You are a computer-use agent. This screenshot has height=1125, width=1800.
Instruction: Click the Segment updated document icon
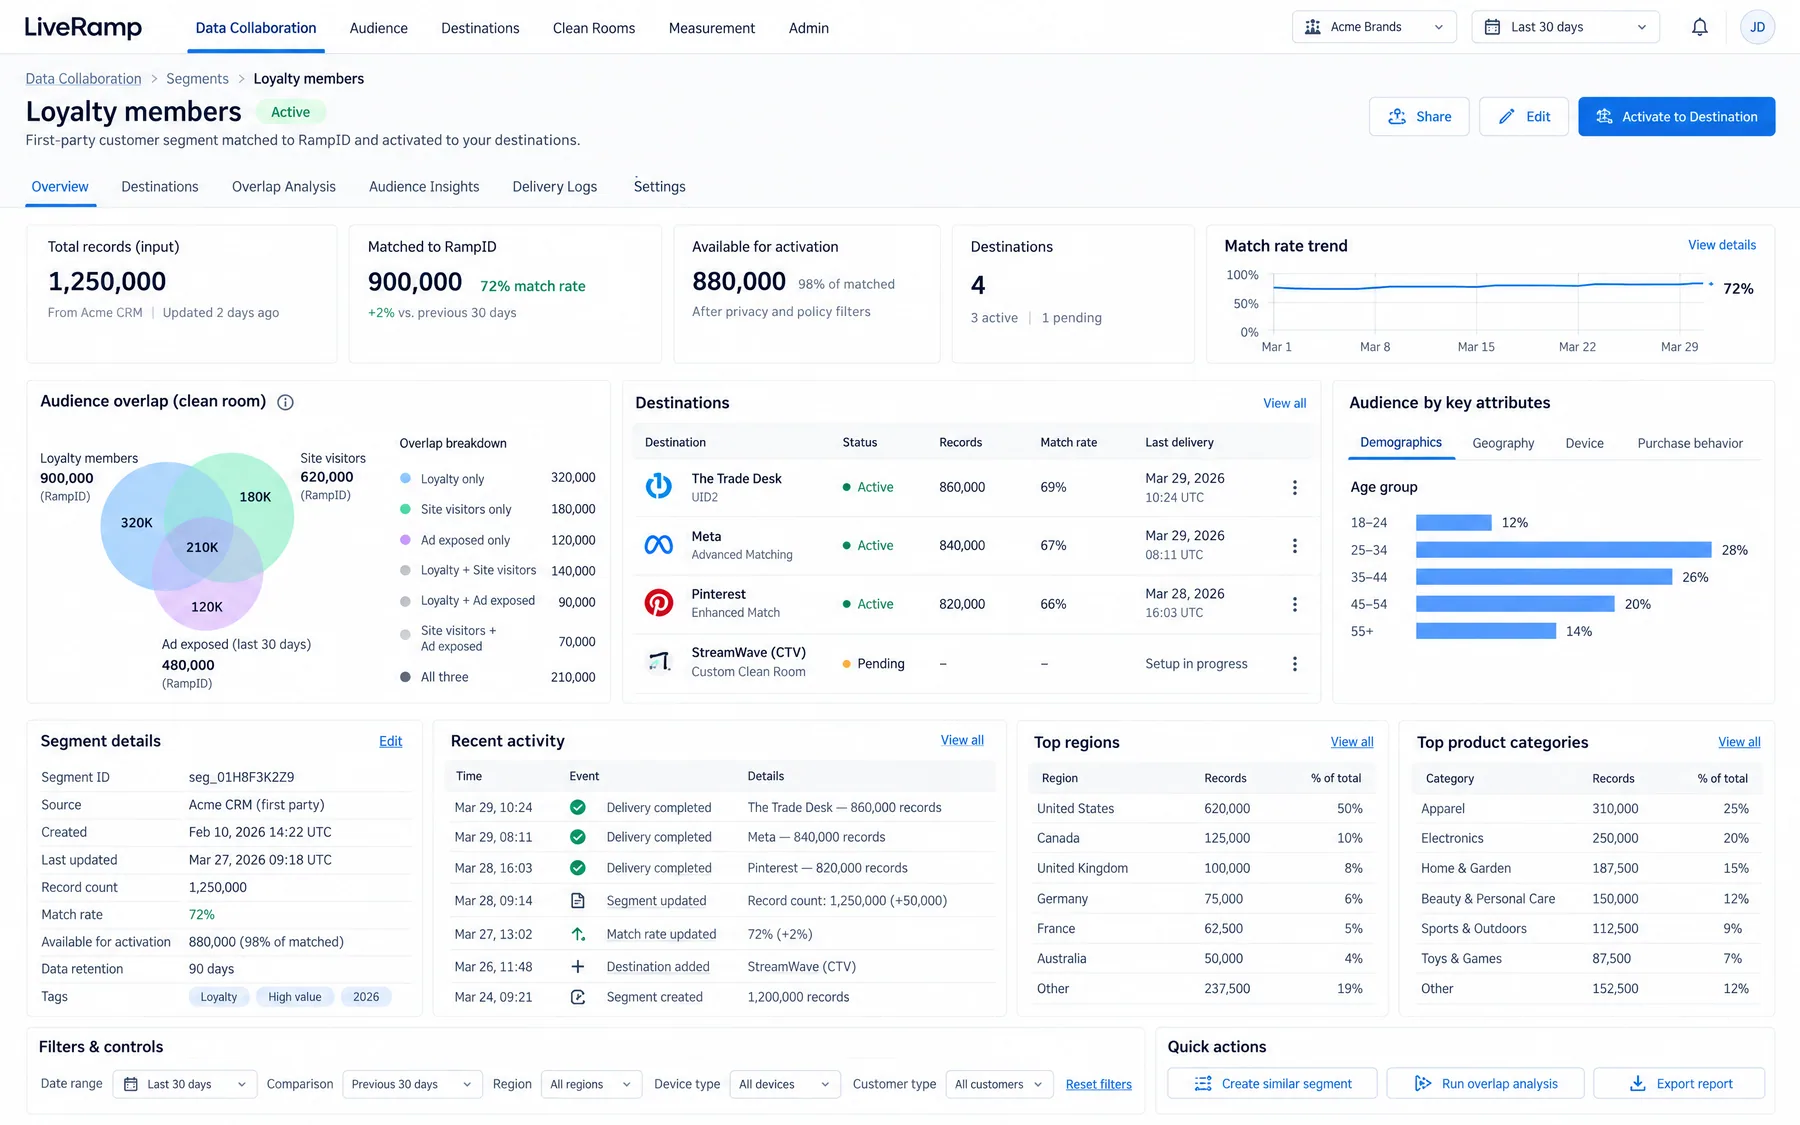(577, 900)
